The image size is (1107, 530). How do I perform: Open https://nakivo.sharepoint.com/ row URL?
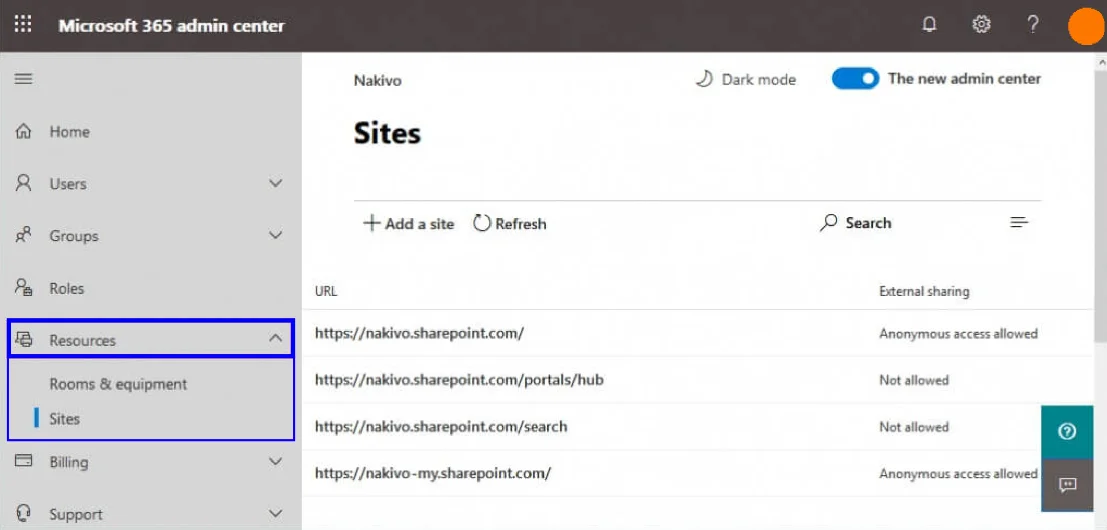[419, 333]
